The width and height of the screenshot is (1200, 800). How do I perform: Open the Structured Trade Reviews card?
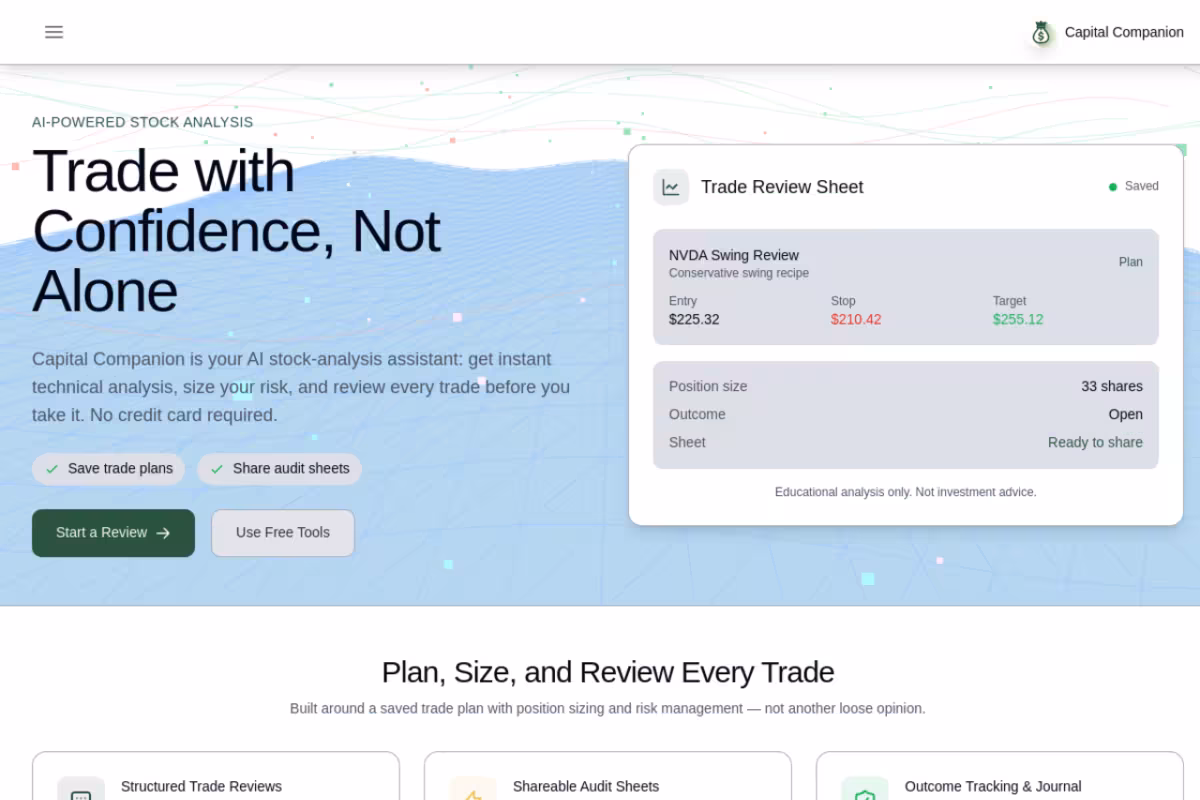coord(216,776)
